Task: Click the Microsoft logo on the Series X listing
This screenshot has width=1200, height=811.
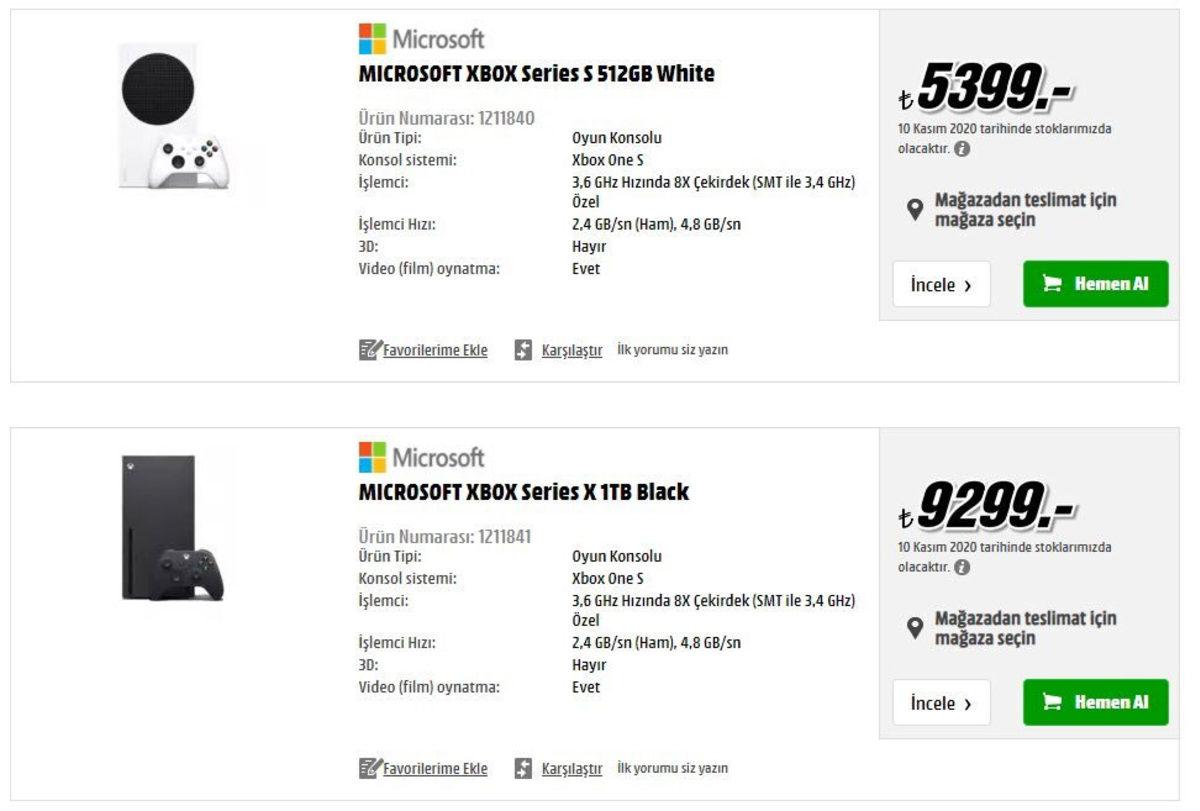Action: [x=372, y=457]
